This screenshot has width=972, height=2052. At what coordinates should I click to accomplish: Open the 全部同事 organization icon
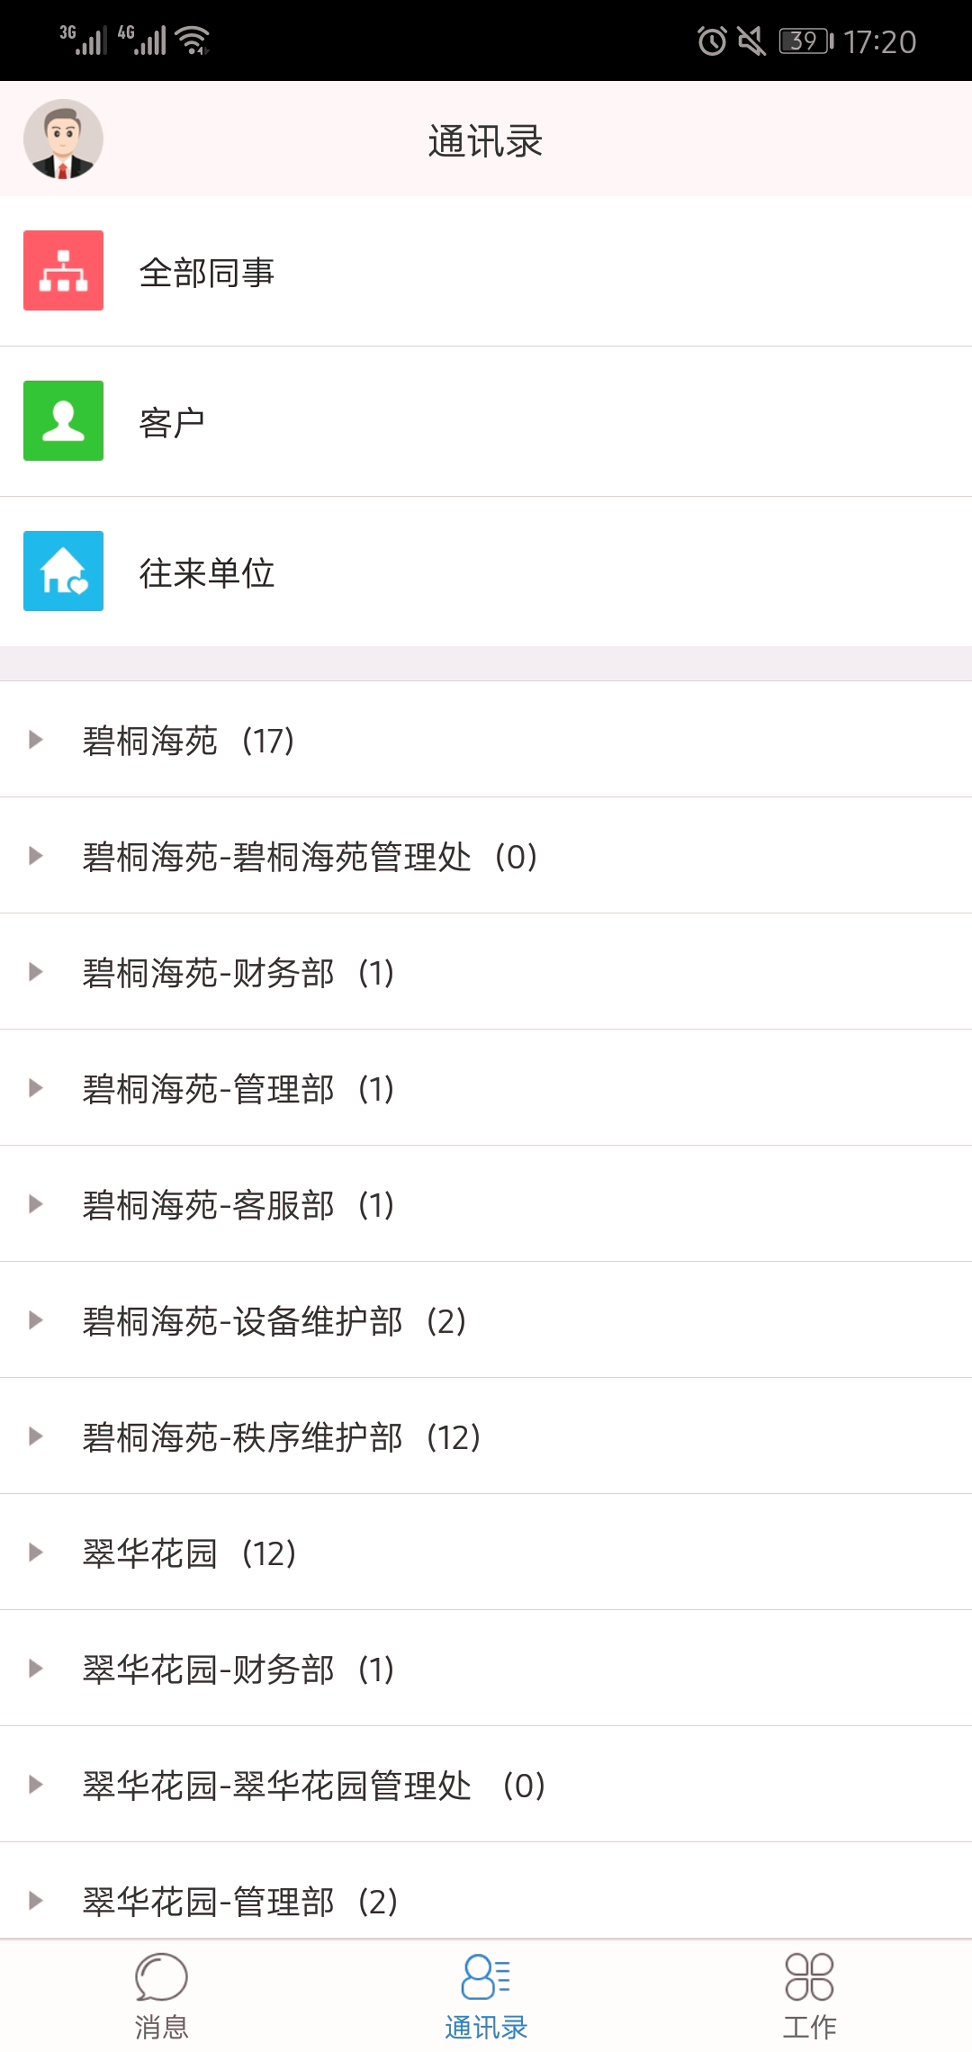tap(63, 271)
